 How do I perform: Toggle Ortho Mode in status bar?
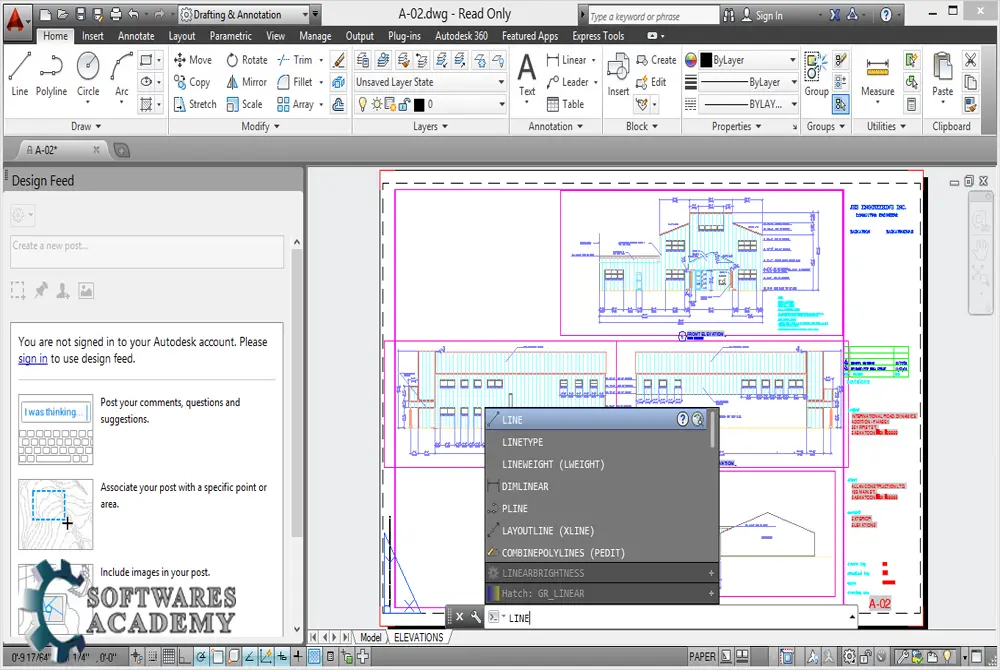click(x=185, y=656)
